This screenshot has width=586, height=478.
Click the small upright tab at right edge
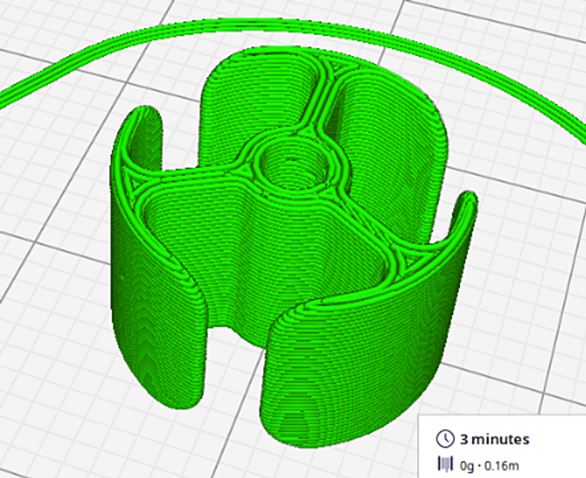[463, 217]
